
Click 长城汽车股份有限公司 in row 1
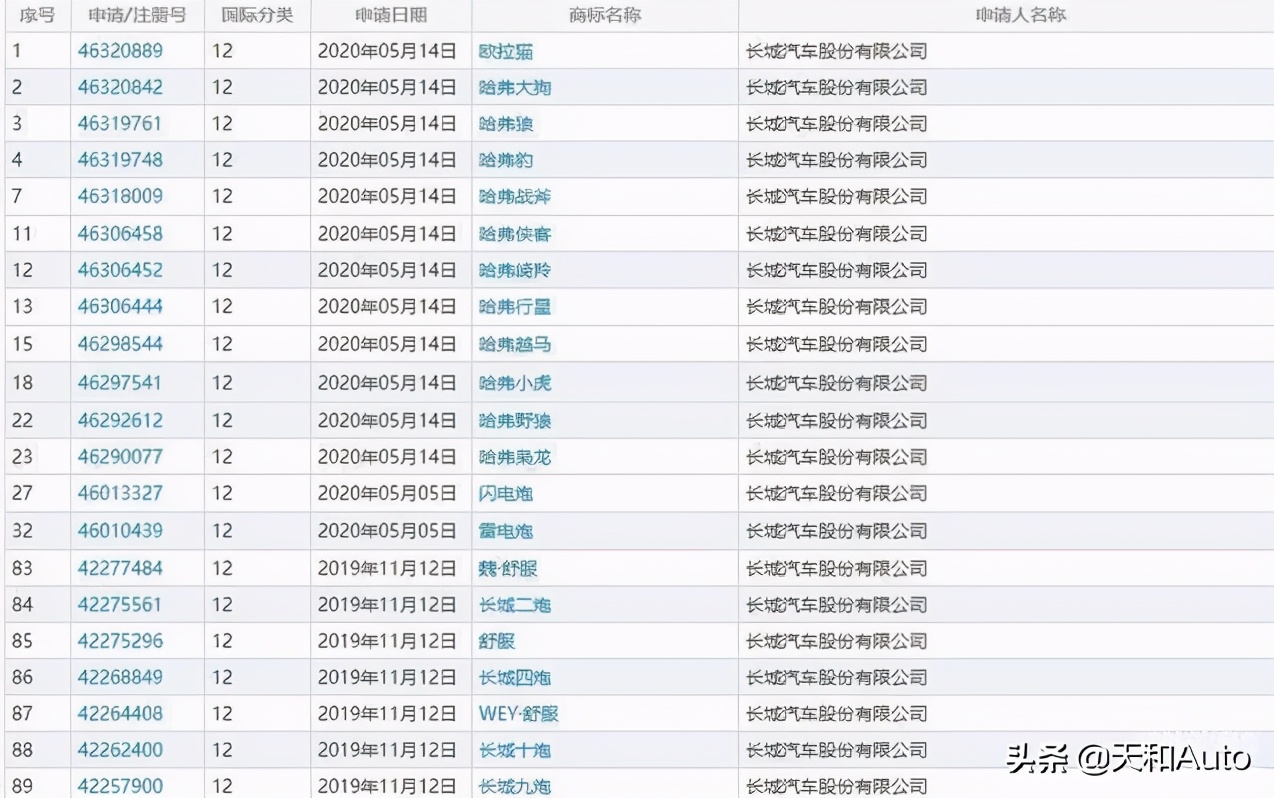[x=837, y=51]
